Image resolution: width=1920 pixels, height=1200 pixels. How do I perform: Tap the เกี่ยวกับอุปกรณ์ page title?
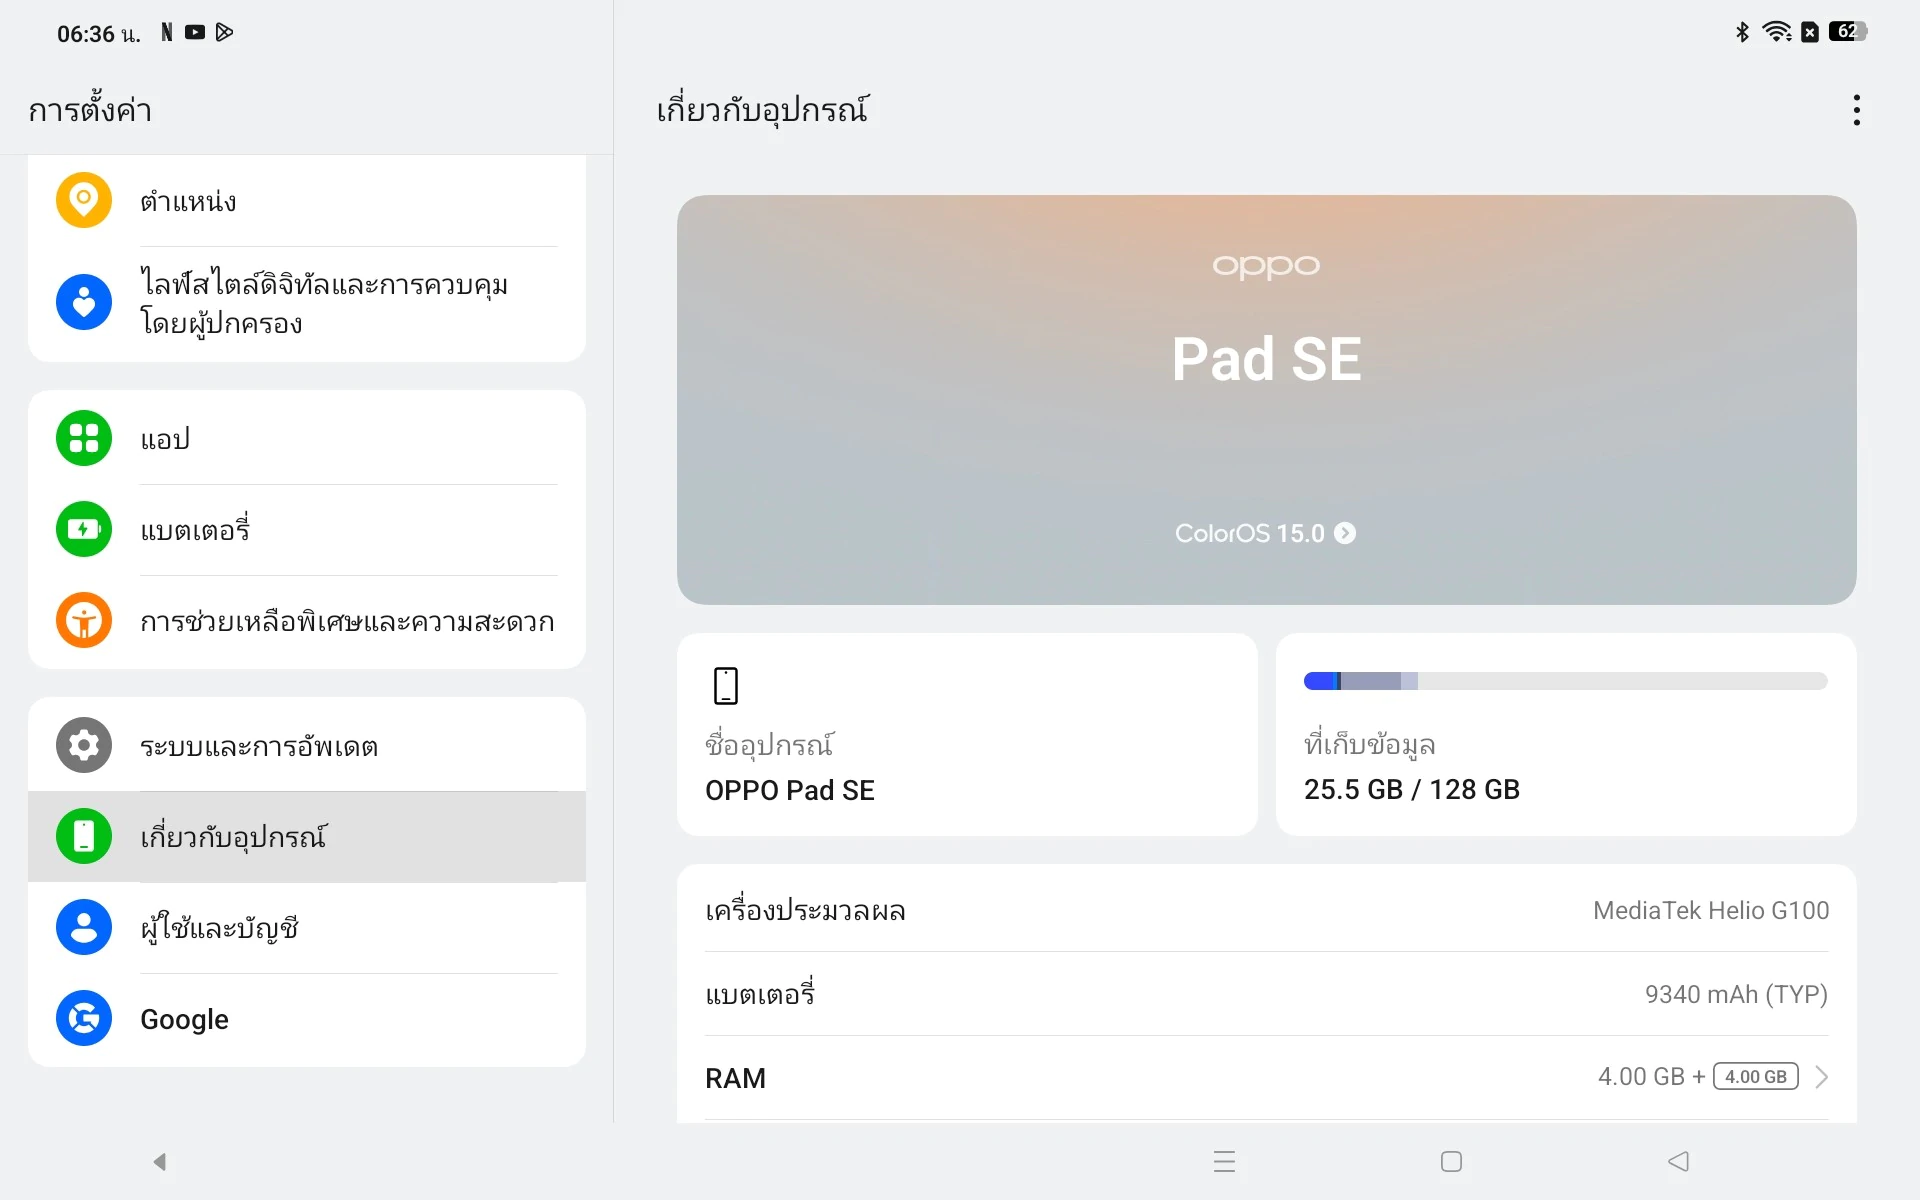[763, 110]
